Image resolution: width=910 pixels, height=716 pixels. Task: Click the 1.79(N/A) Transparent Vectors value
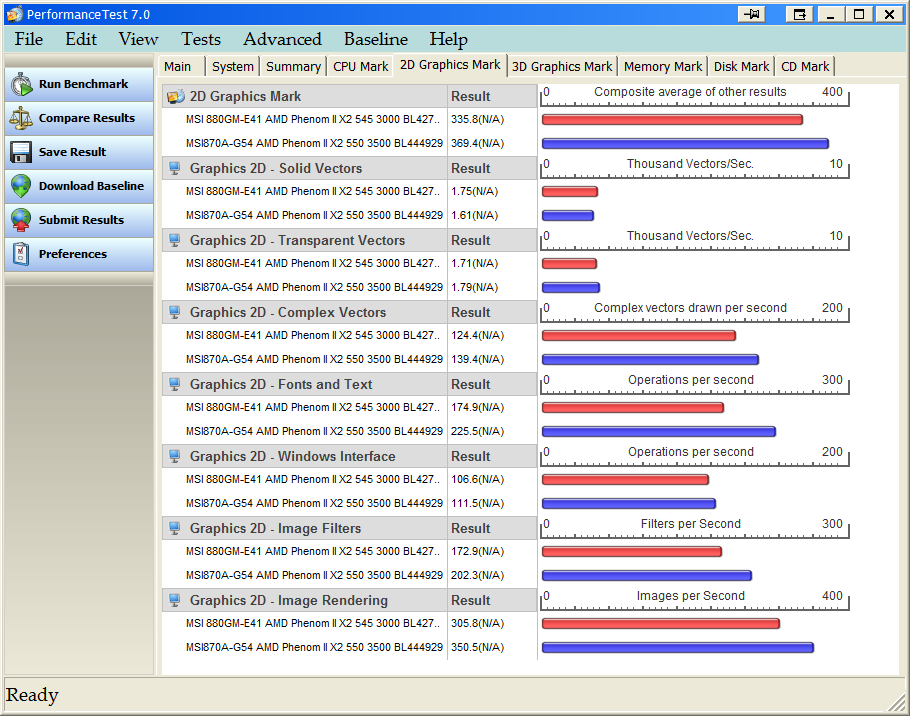[x=474, y=287]
